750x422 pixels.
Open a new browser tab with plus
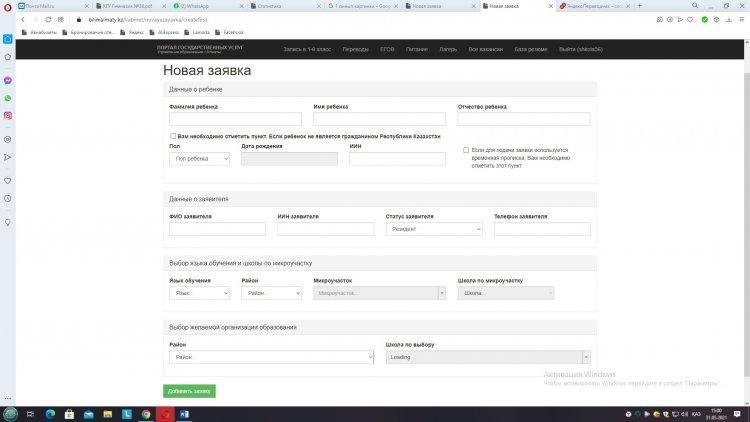[x=640, y=6]
